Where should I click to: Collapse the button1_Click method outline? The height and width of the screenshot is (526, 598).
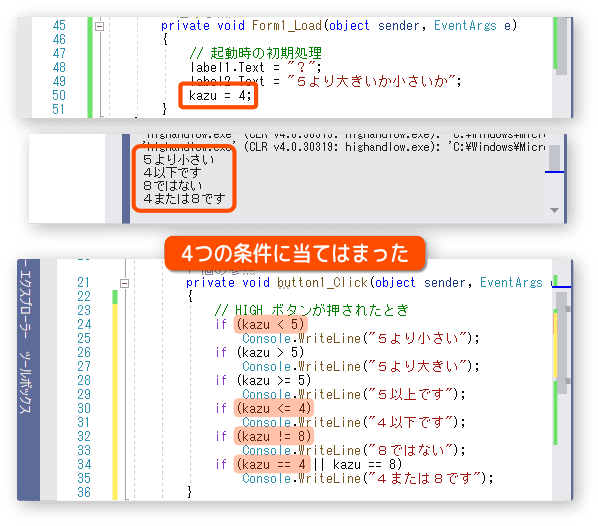pos(124,283)
